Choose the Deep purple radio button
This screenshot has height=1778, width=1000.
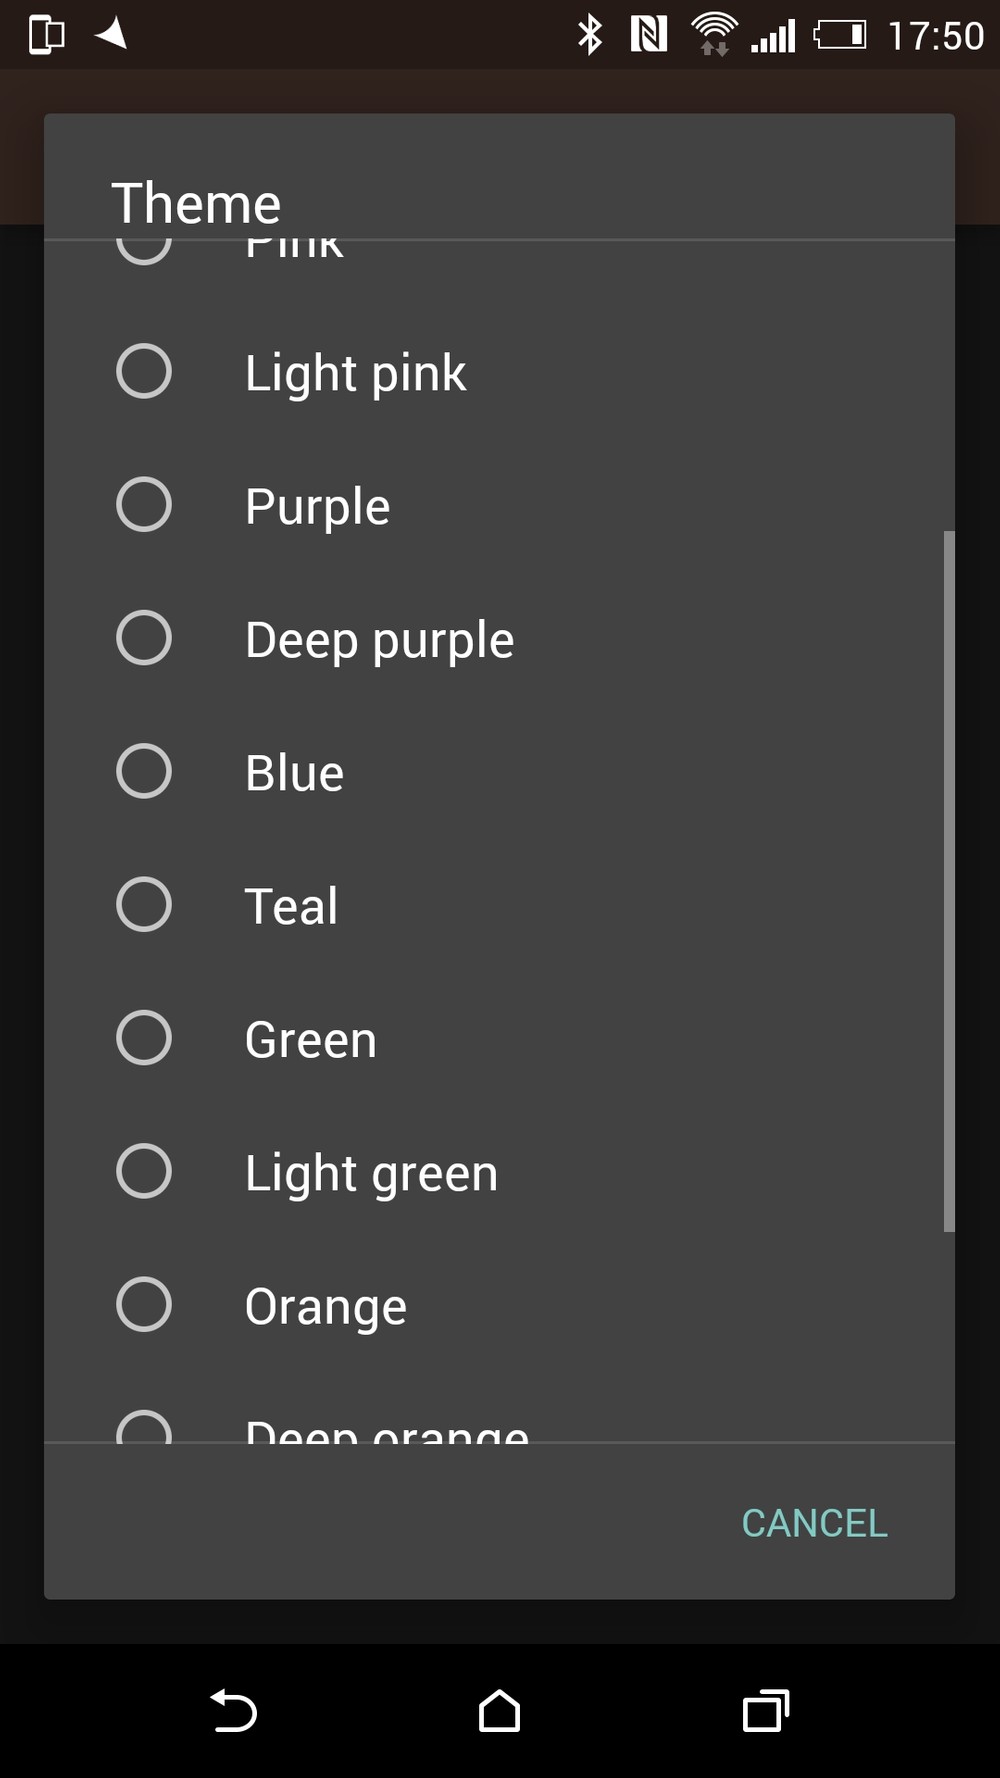tap(144, 638)
